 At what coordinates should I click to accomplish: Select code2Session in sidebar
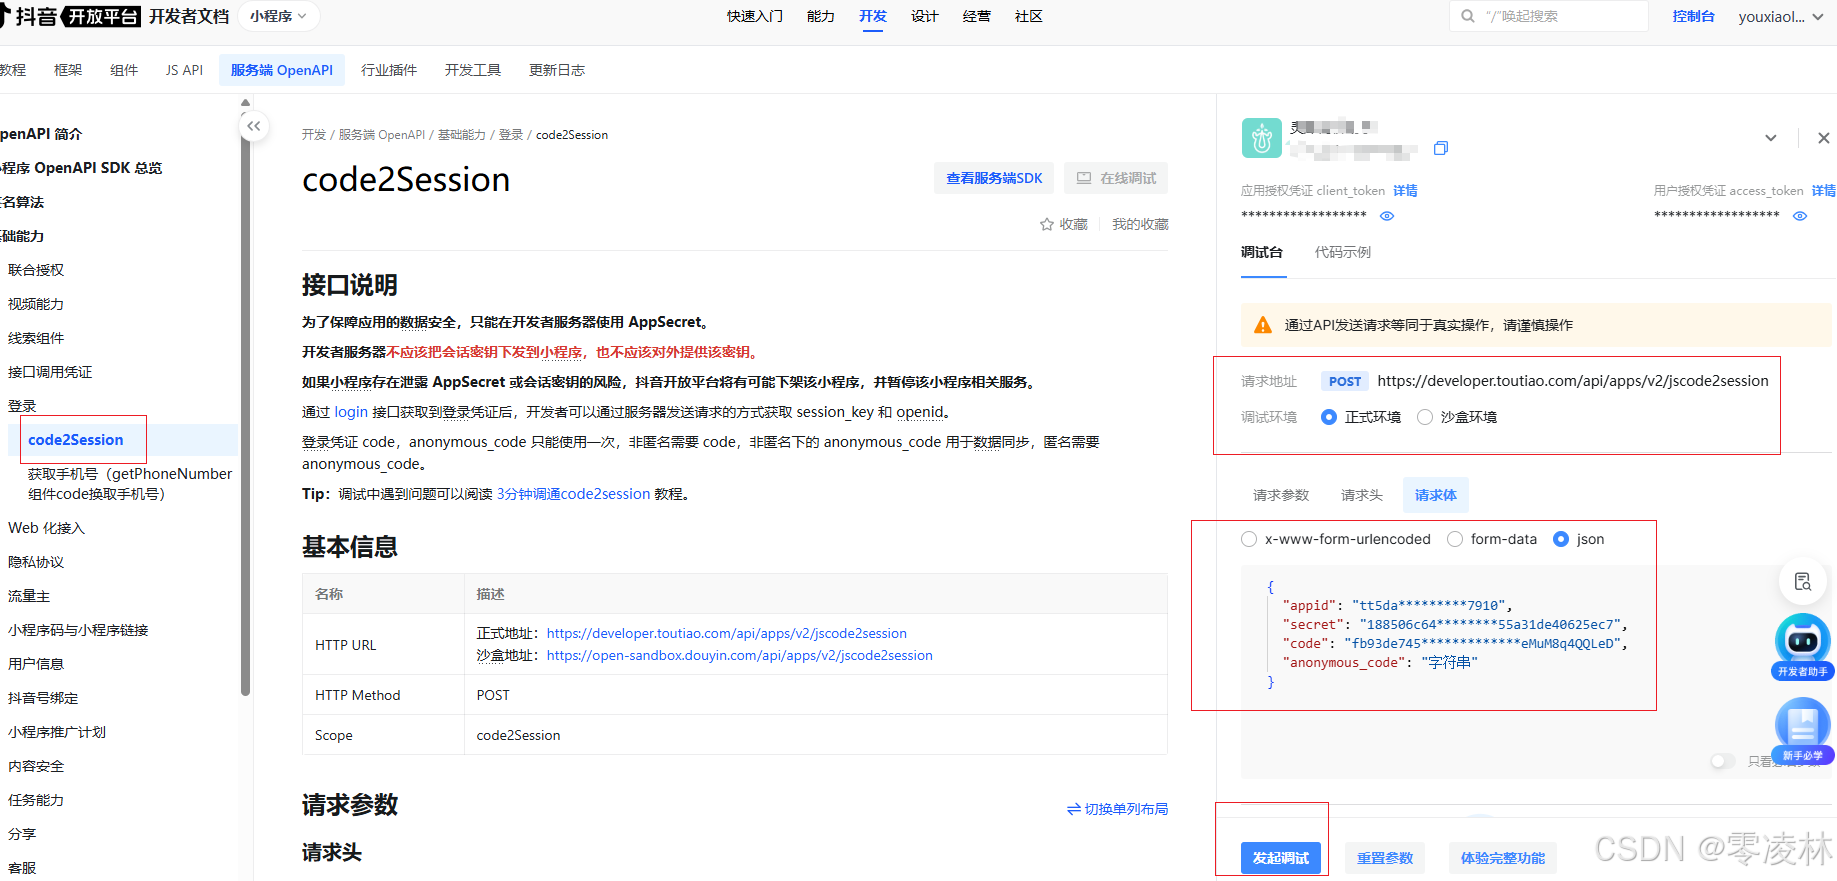tap(76, 440)
